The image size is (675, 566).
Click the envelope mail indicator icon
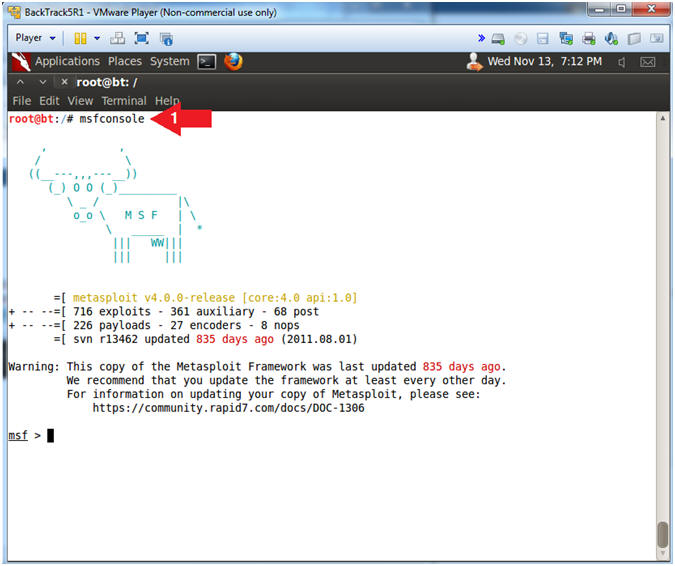tap(647, 62)
